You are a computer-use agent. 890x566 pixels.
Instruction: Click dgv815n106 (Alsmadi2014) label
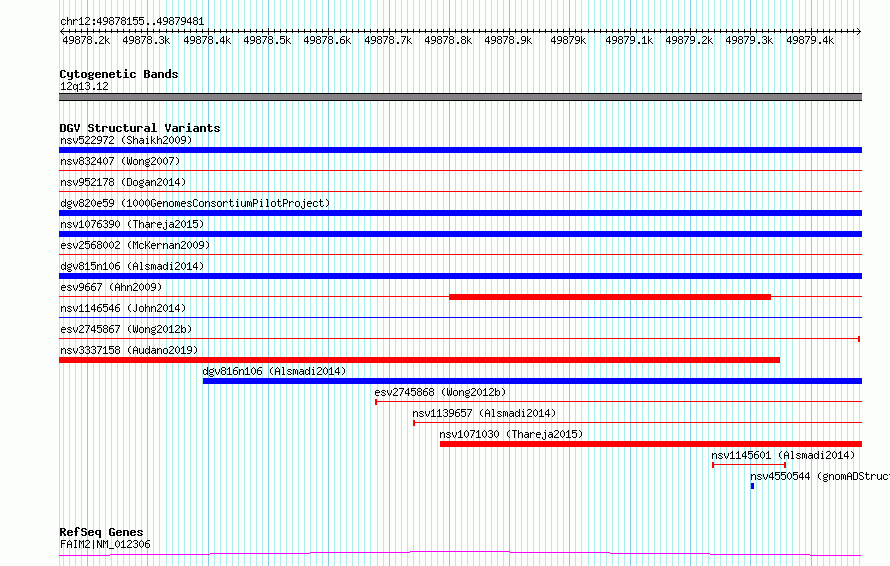(132, 266)
